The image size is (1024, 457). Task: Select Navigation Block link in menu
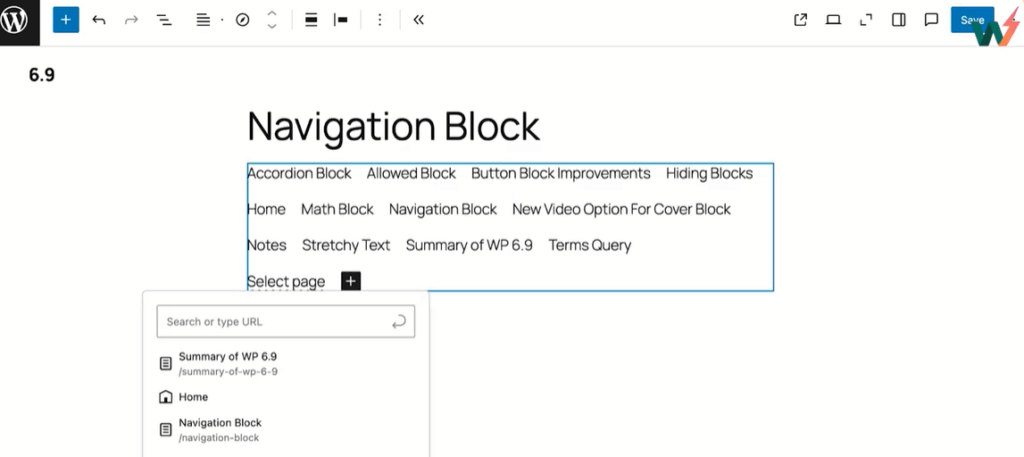click(x=443, y=210)
